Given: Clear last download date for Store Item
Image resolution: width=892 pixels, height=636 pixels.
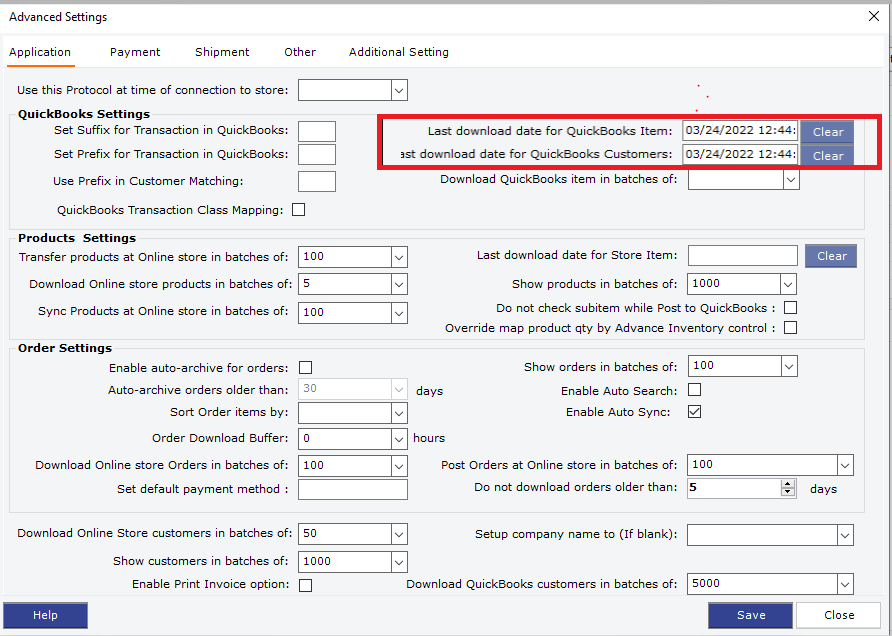Looking at the screenshot, I should point(831,256).
